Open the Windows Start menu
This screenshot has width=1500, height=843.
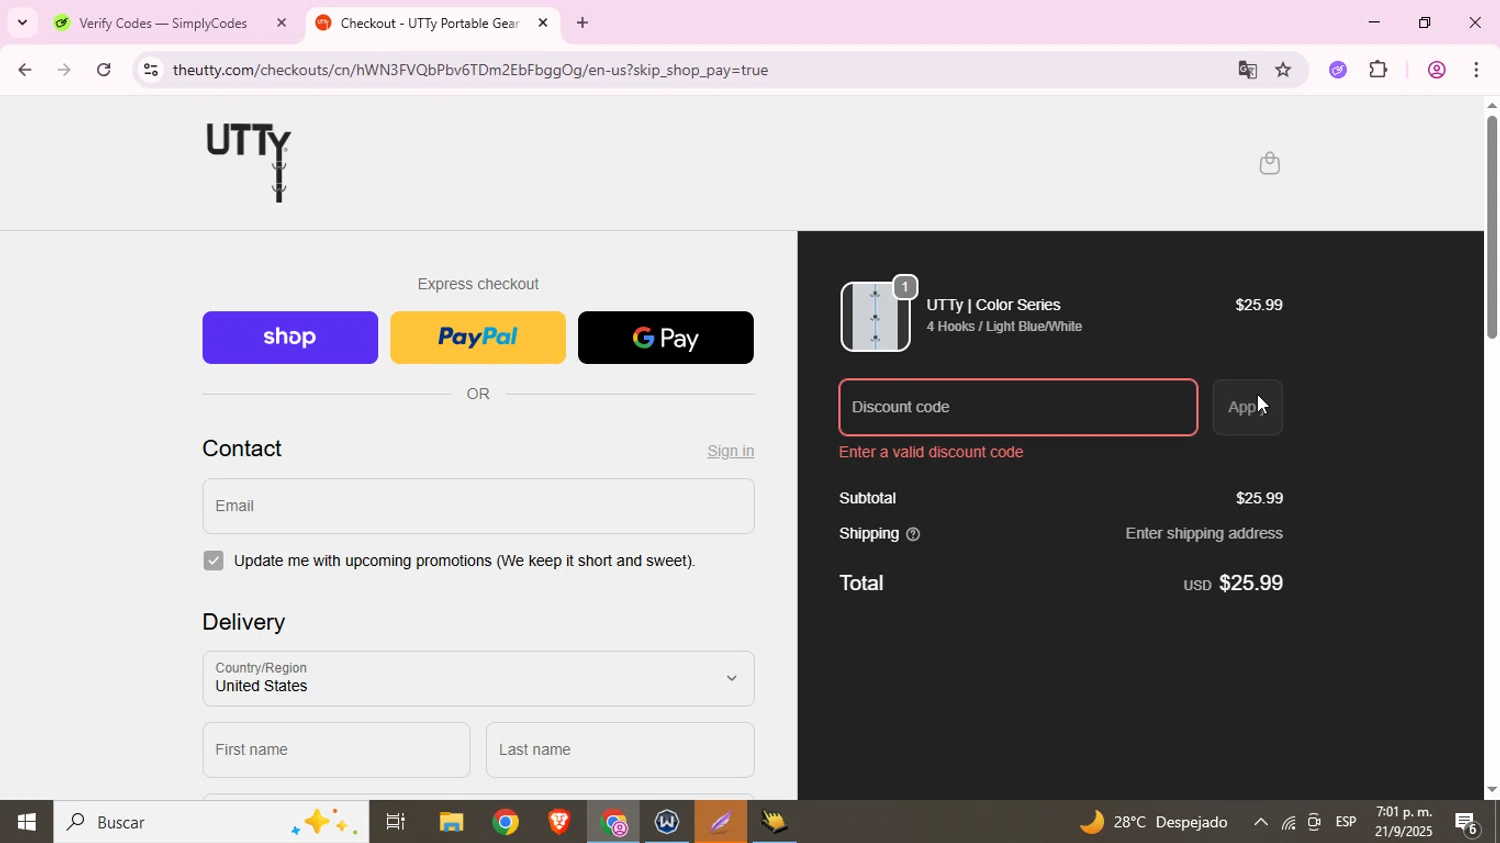click(26, 822)
